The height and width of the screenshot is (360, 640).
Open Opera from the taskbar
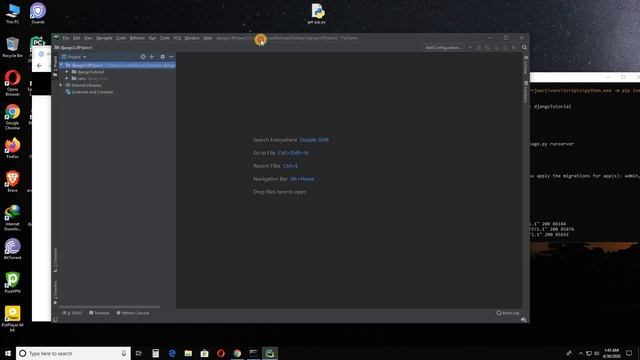point(221,353)
